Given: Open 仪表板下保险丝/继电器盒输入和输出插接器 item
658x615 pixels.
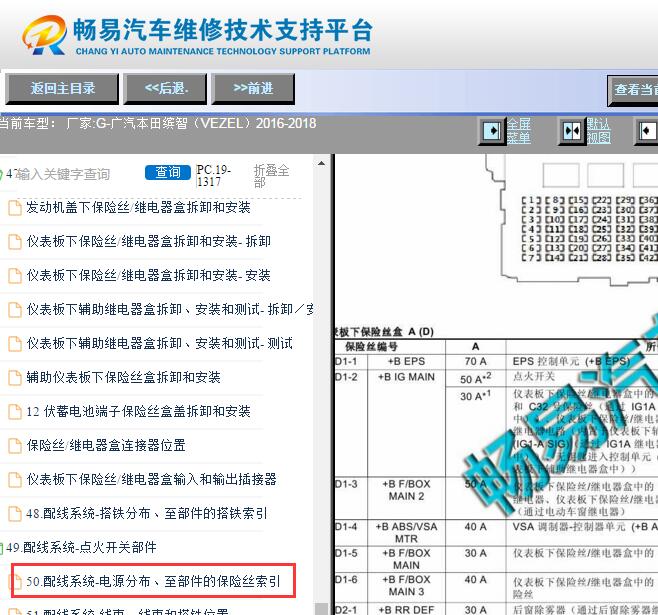Looking at the screenshot, I should click(x=151, y=479).
